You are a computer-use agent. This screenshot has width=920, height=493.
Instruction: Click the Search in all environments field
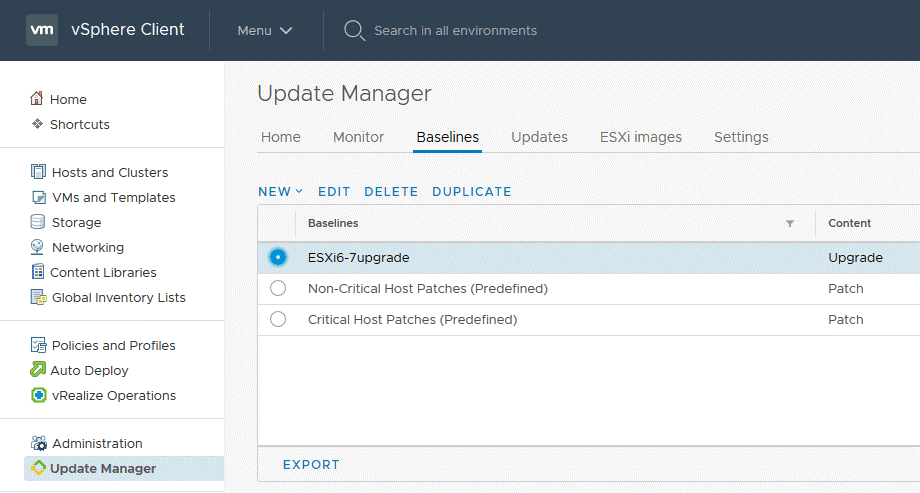[x=455, y=30]
